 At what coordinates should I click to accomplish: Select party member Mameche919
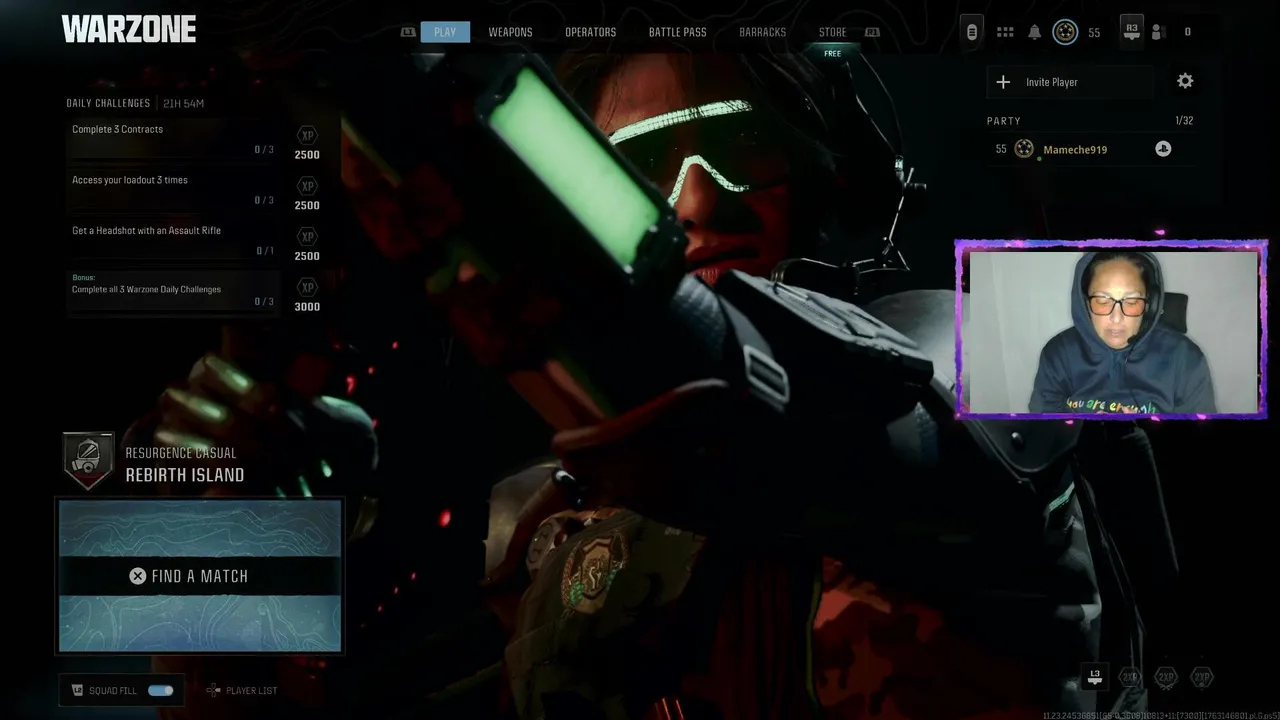tap(1090, 149)
